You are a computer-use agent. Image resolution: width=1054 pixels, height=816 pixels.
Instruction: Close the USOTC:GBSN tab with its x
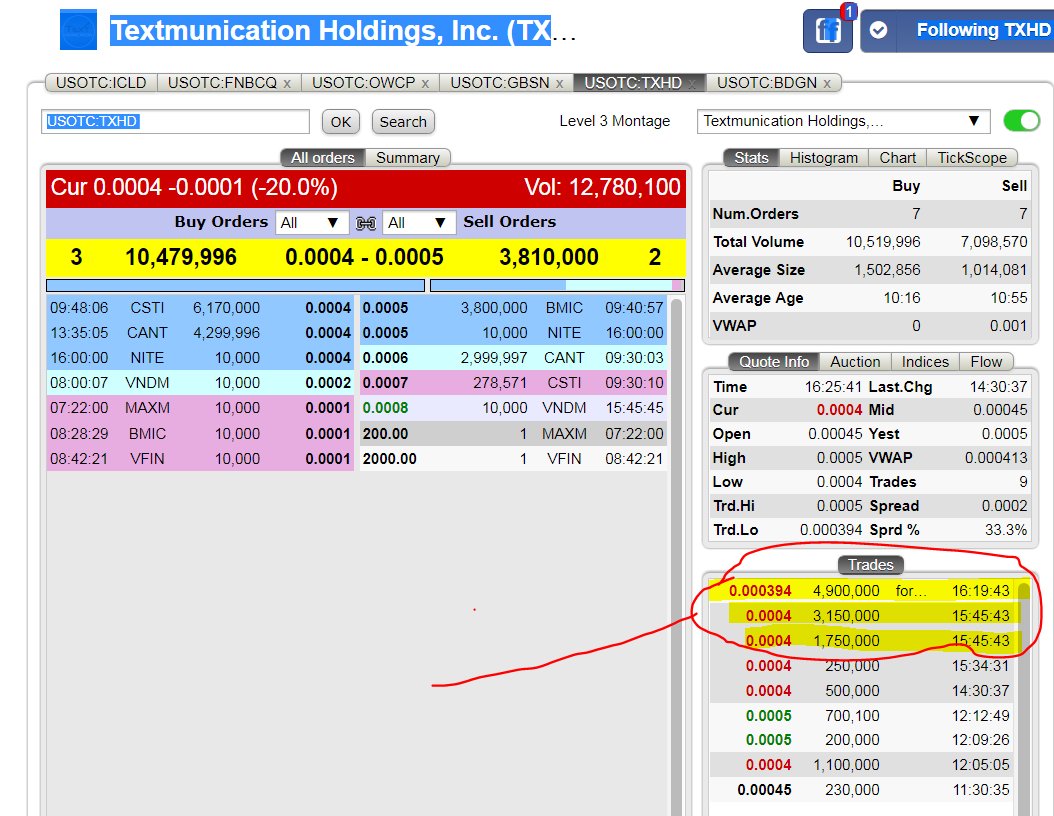coord(559,83)
